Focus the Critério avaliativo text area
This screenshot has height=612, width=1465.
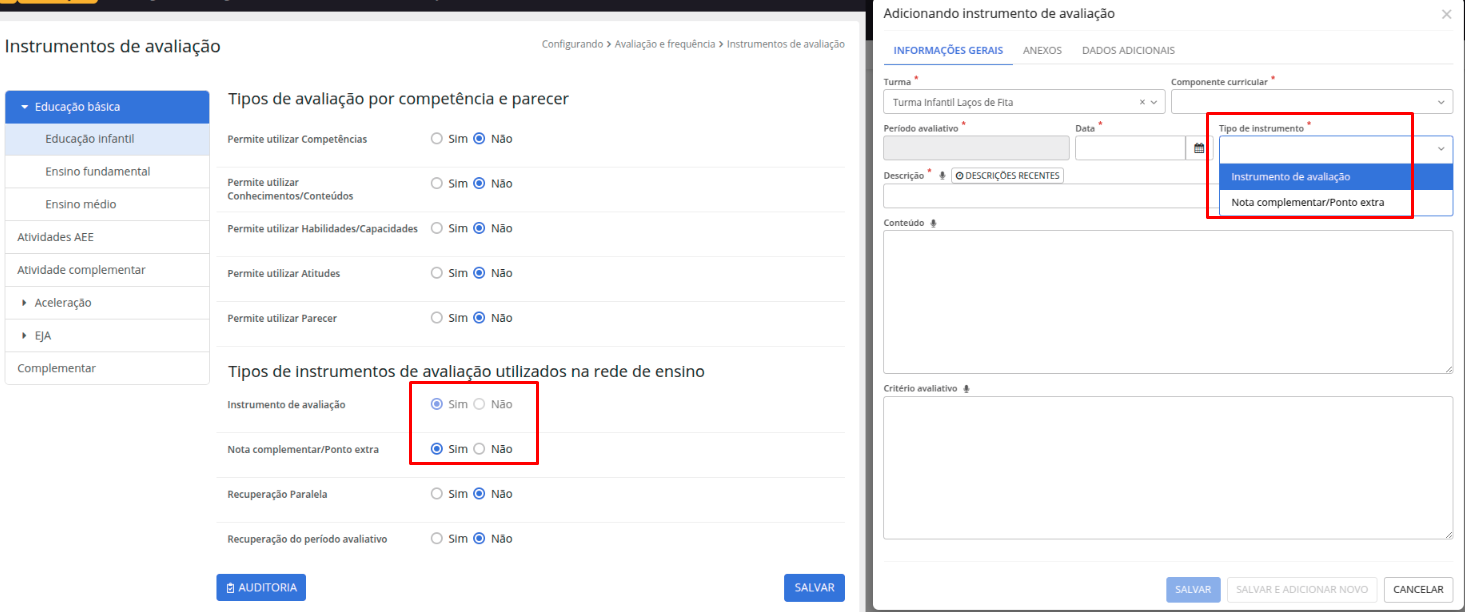1168,468
